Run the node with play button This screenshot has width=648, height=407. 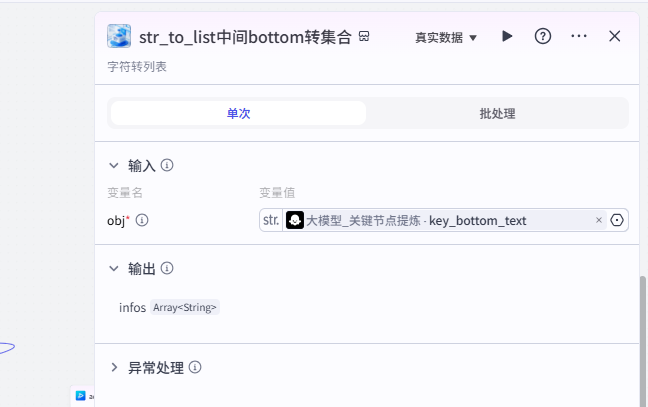click(x=507, y=36)
